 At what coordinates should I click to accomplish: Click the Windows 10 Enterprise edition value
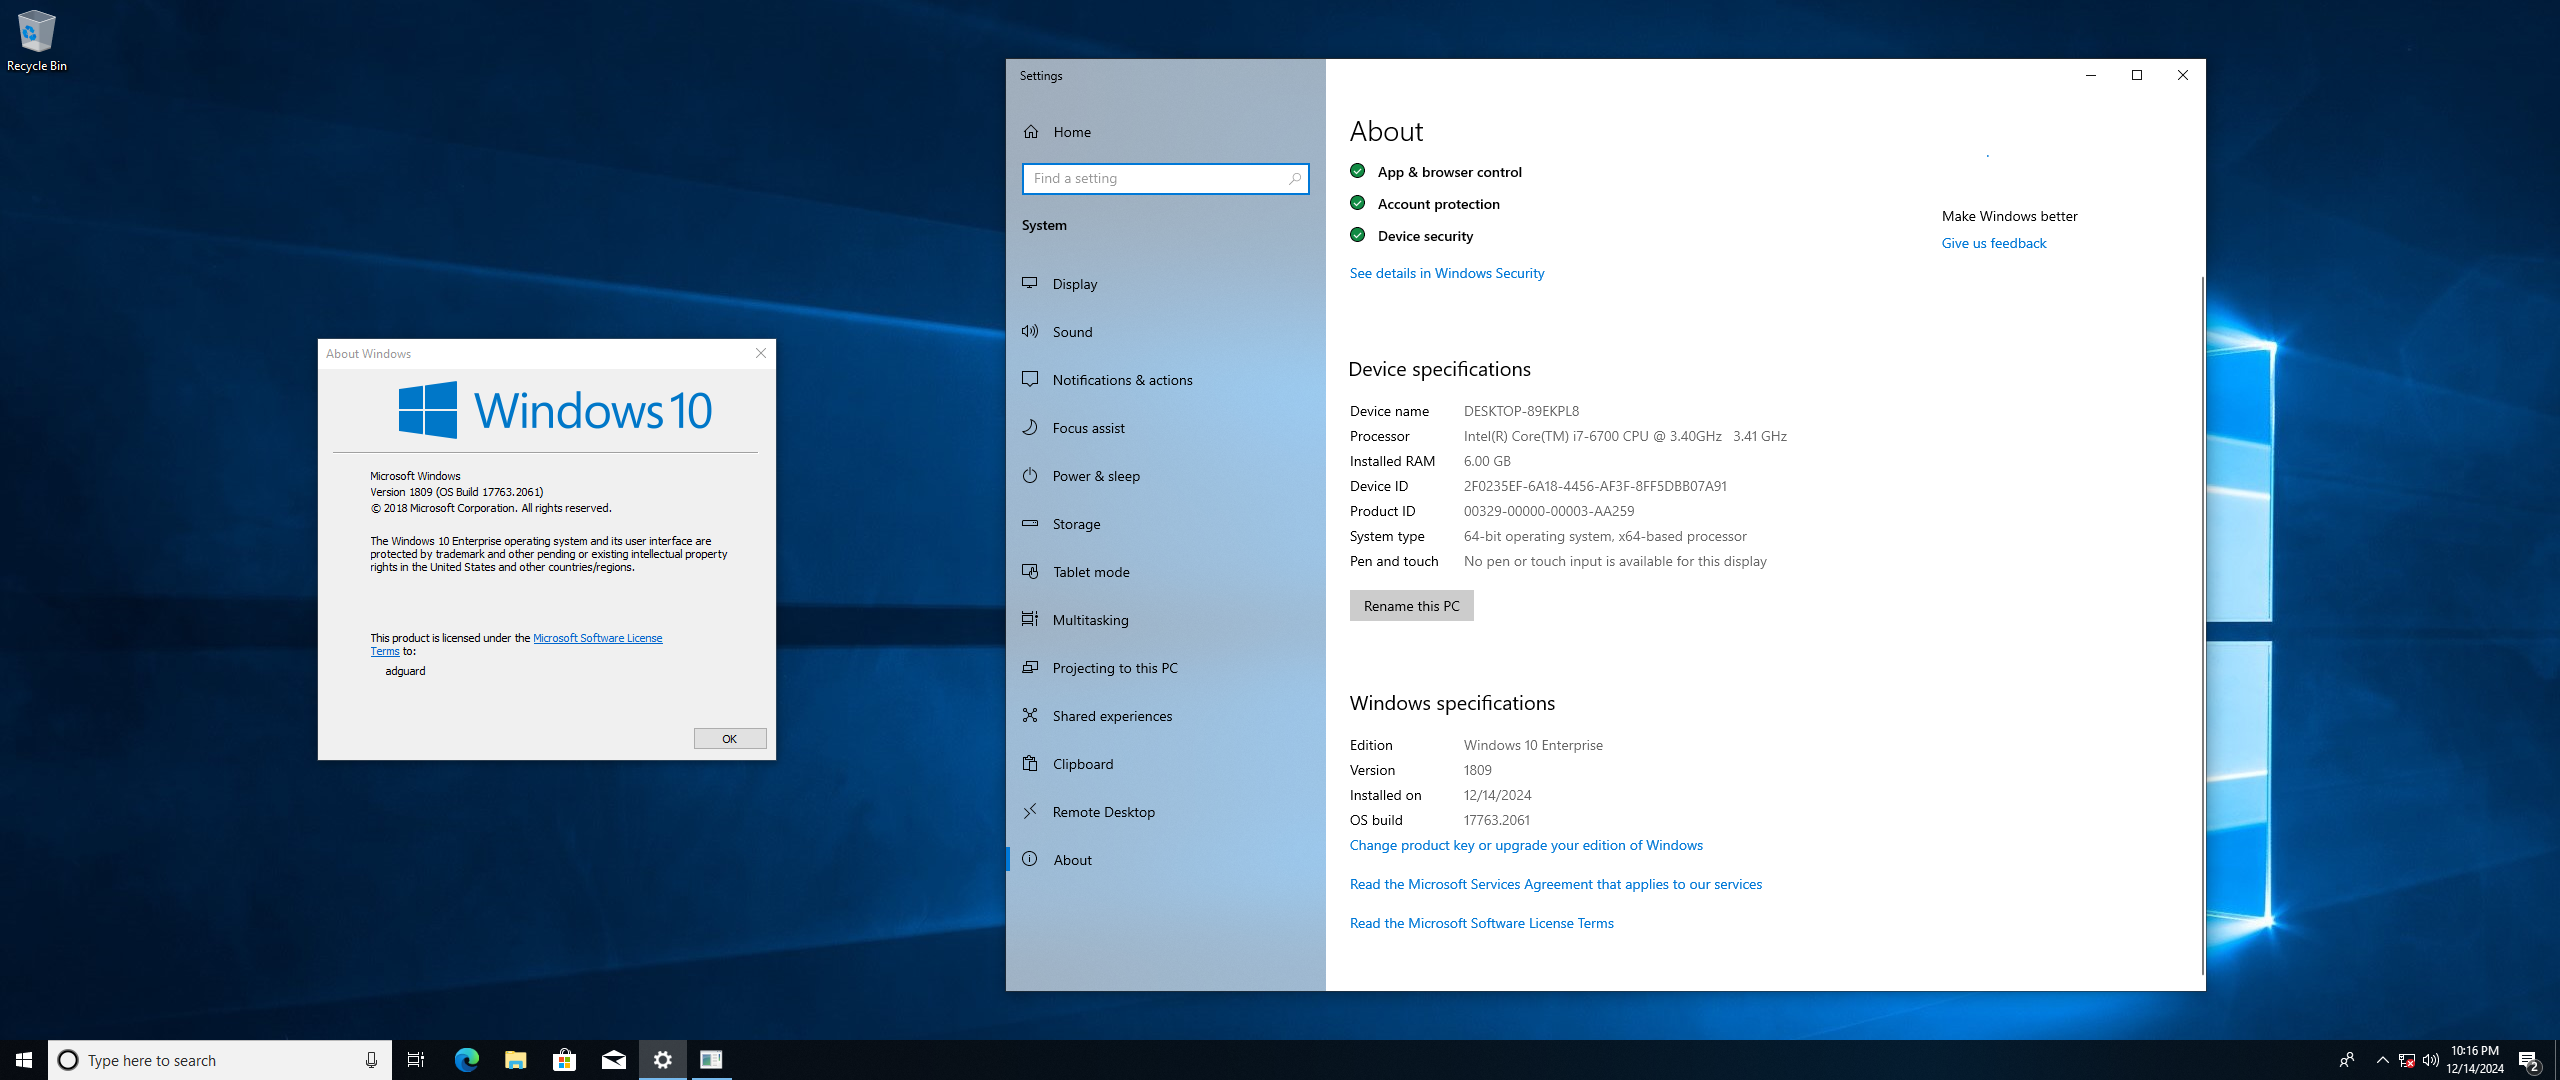point(1533,745)
